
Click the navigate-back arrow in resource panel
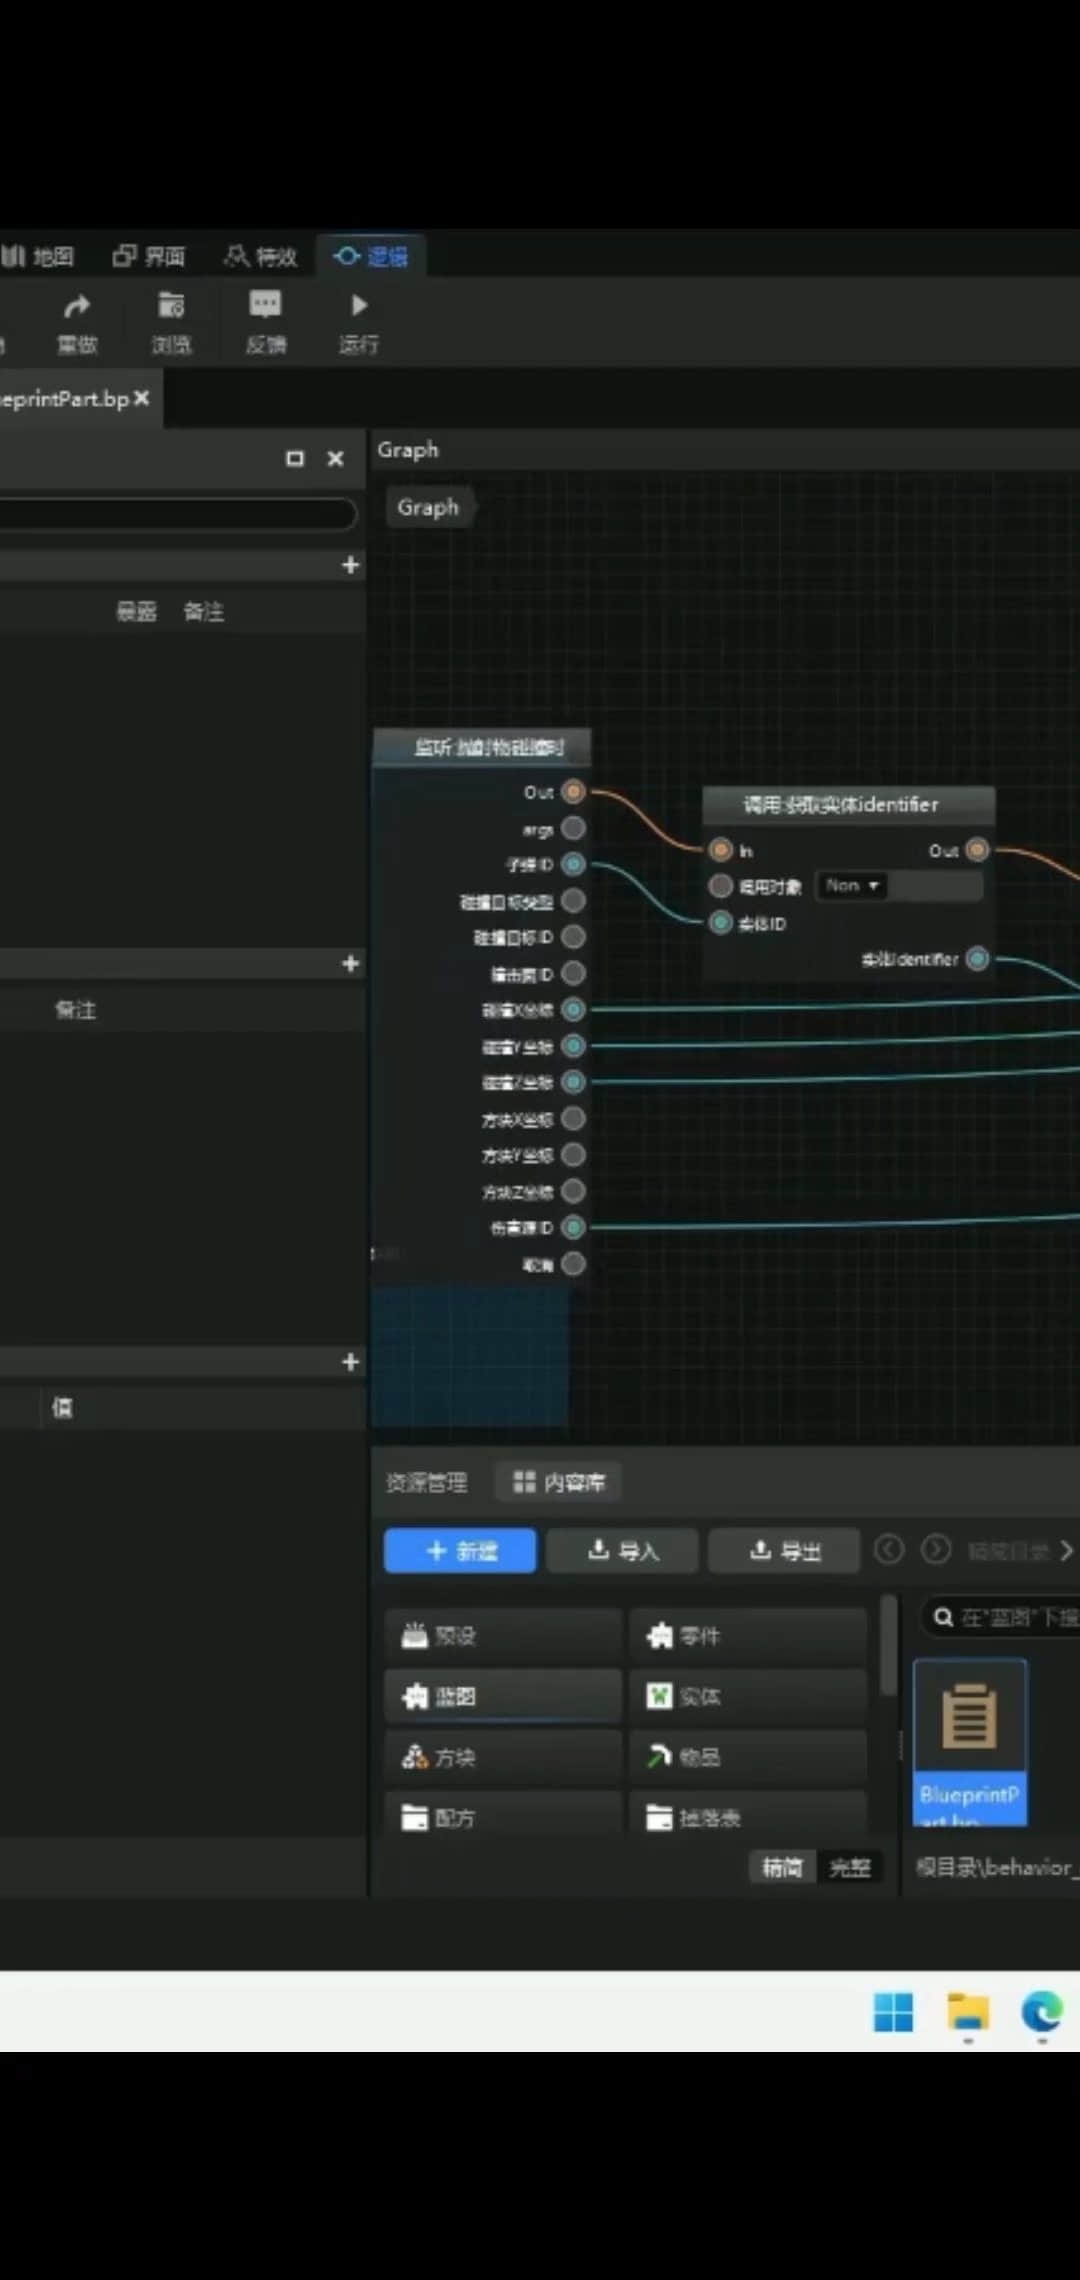(x=889, y=1550)
